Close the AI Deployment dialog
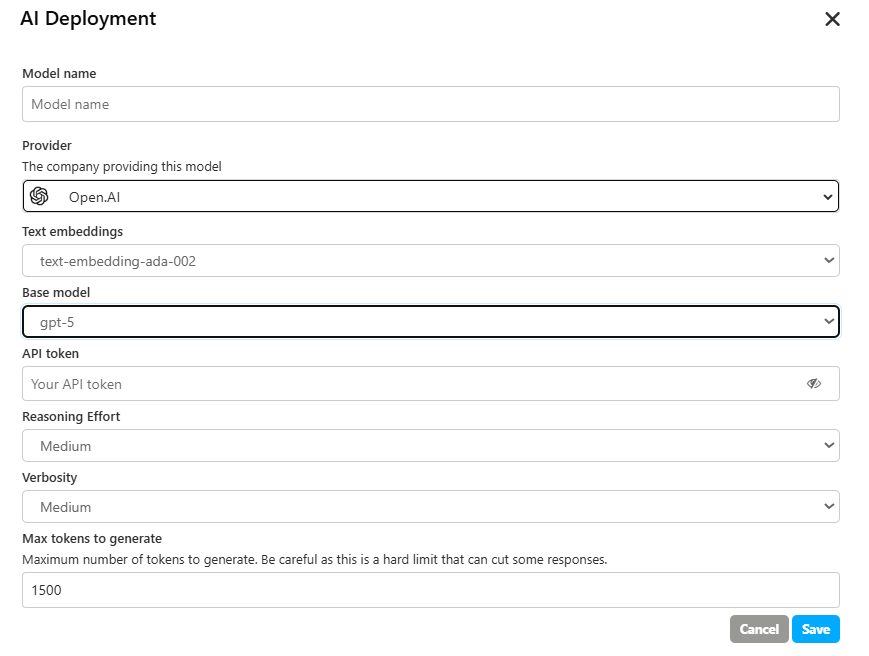The width and height of the screenshot is (869, 656). (832, 19)
